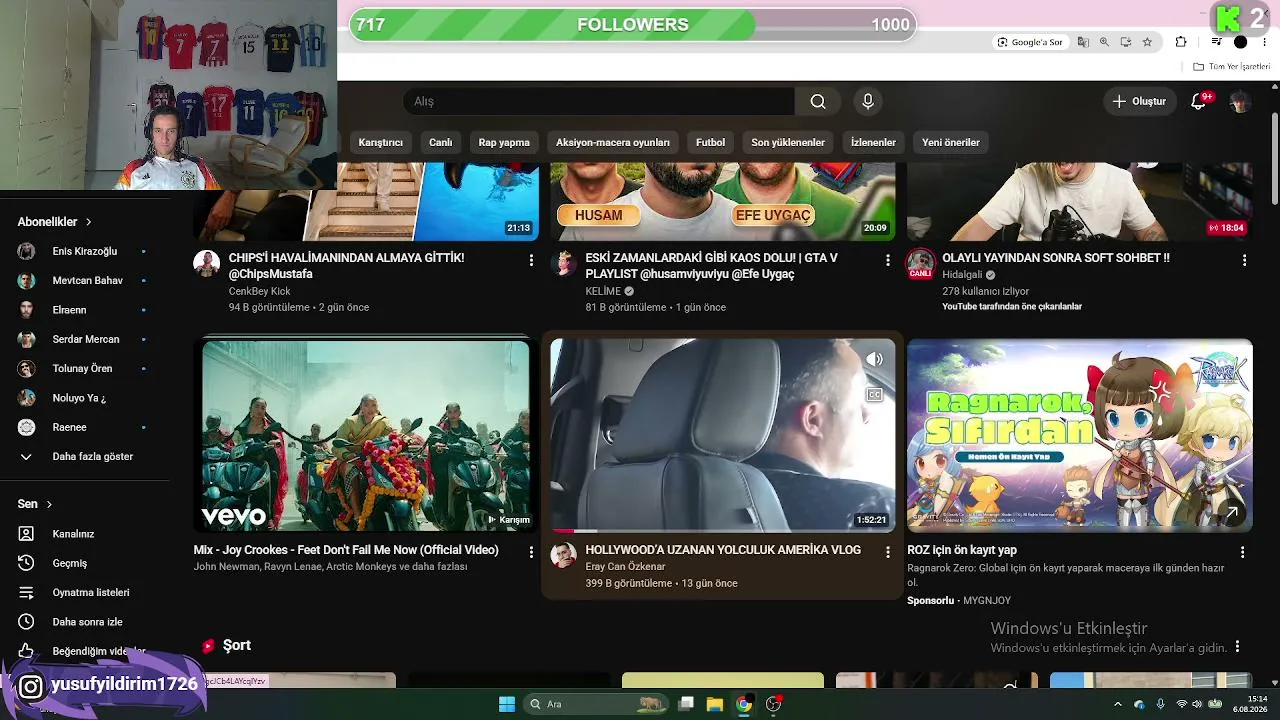Open options menu for HOLLYWOOD'A UZANAN video

click(x=887, y=552)
